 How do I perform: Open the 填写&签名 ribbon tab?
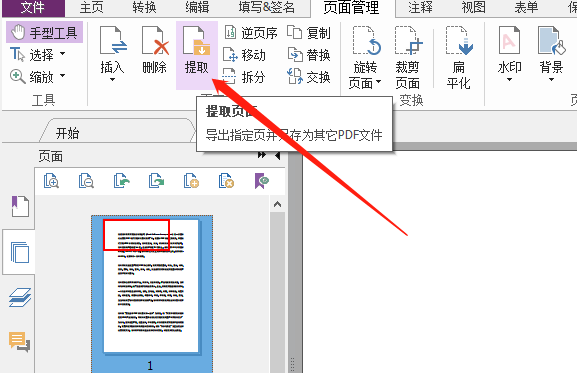(266, 7)
